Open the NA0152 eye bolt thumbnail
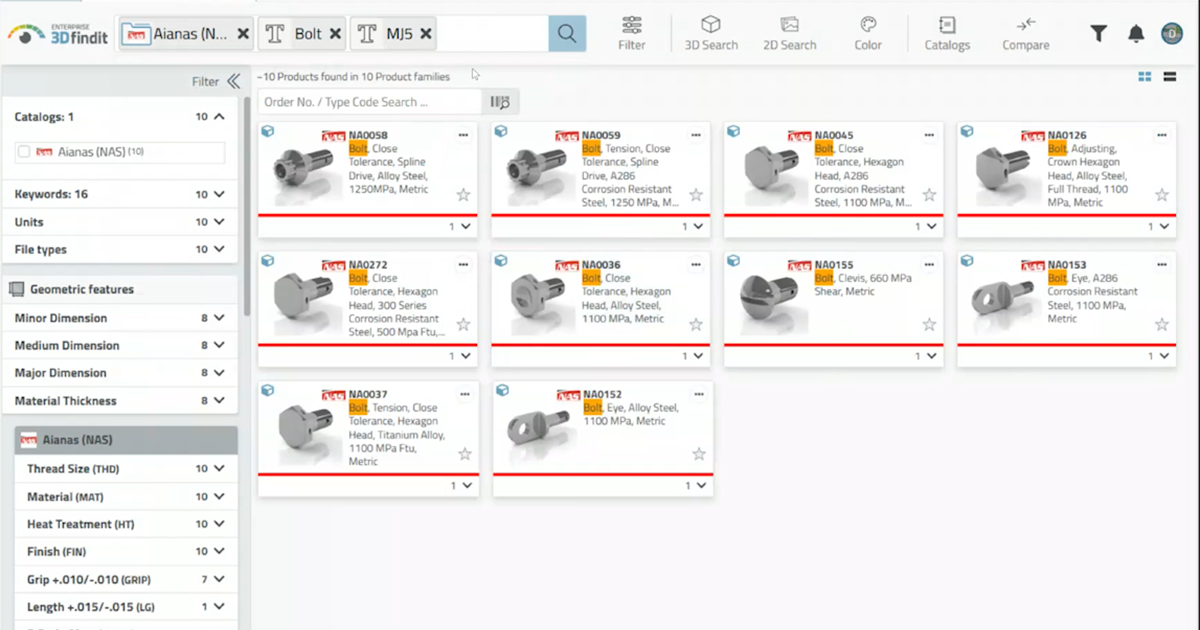 (x=541, y=430)
